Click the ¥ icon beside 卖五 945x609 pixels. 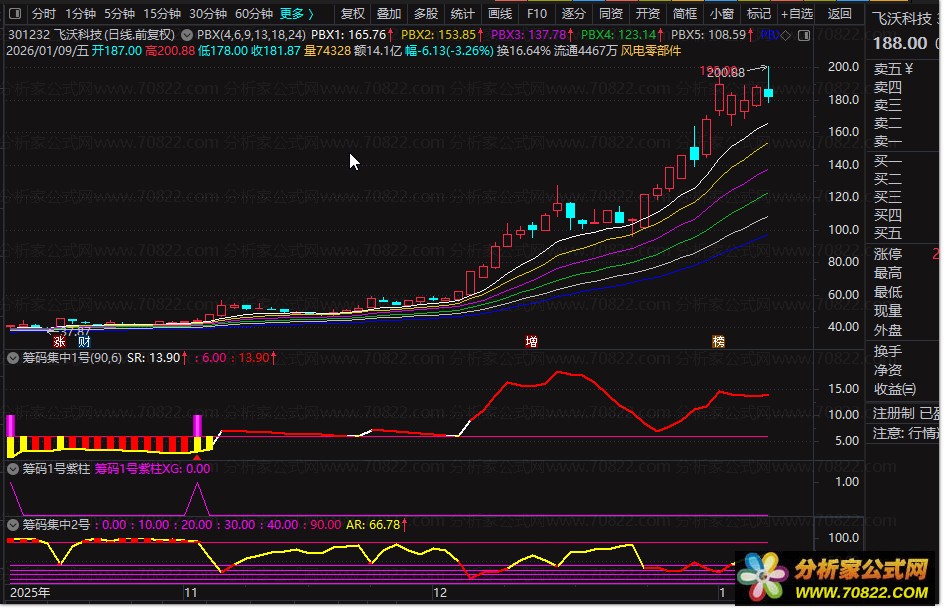[909, 69]
